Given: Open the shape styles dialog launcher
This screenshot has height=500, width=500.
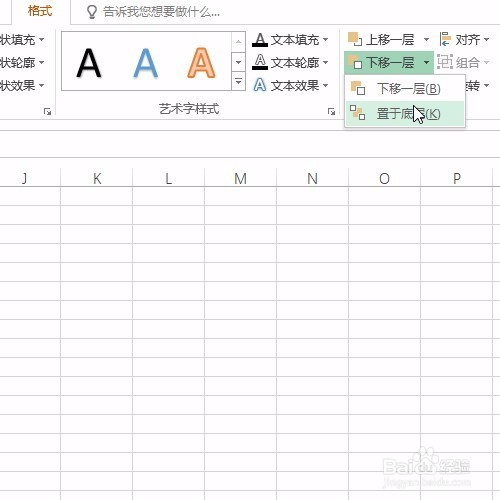Looking at the screenshot, I should [x=47, y=112].
